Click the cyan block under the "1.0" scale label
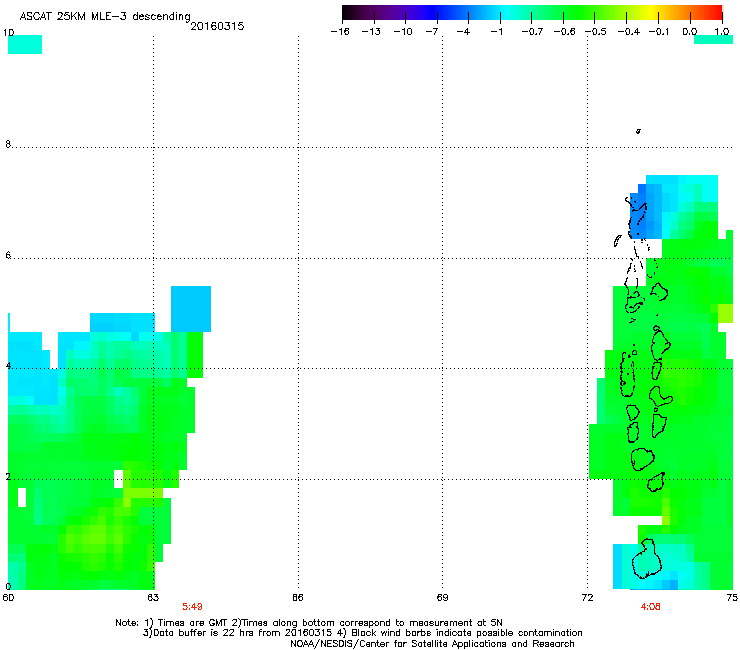Screen dimensions: 740x650 (713, 40)
